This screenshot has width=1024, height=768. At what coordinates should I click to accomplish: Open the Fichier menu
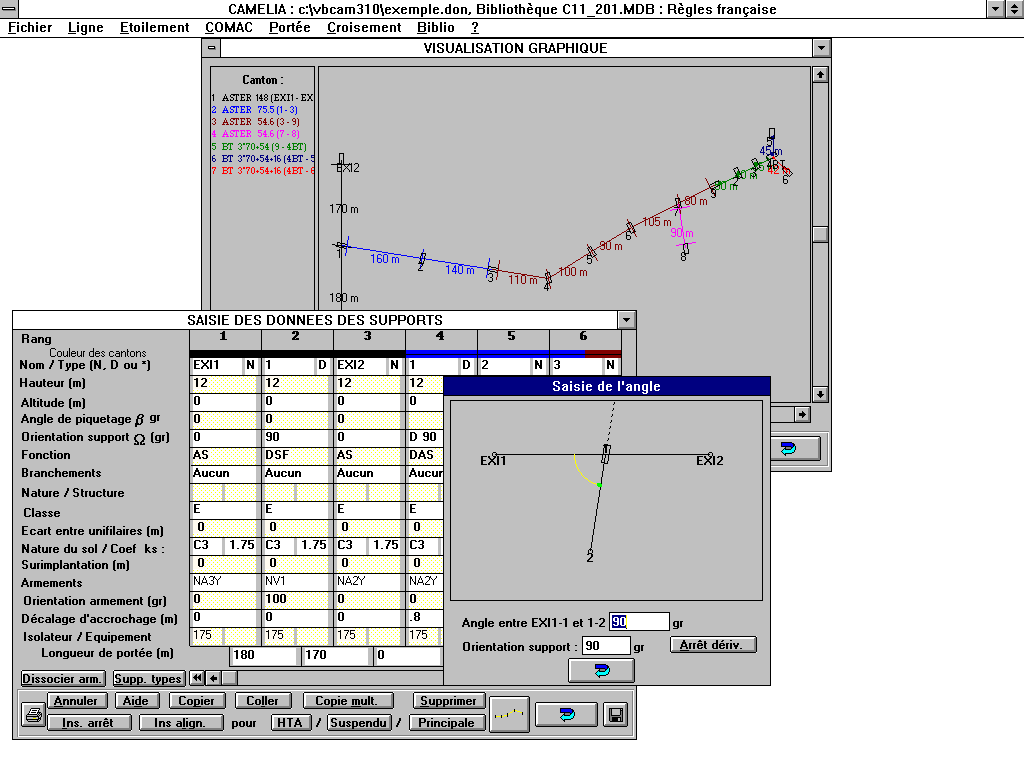pos(30,28)
